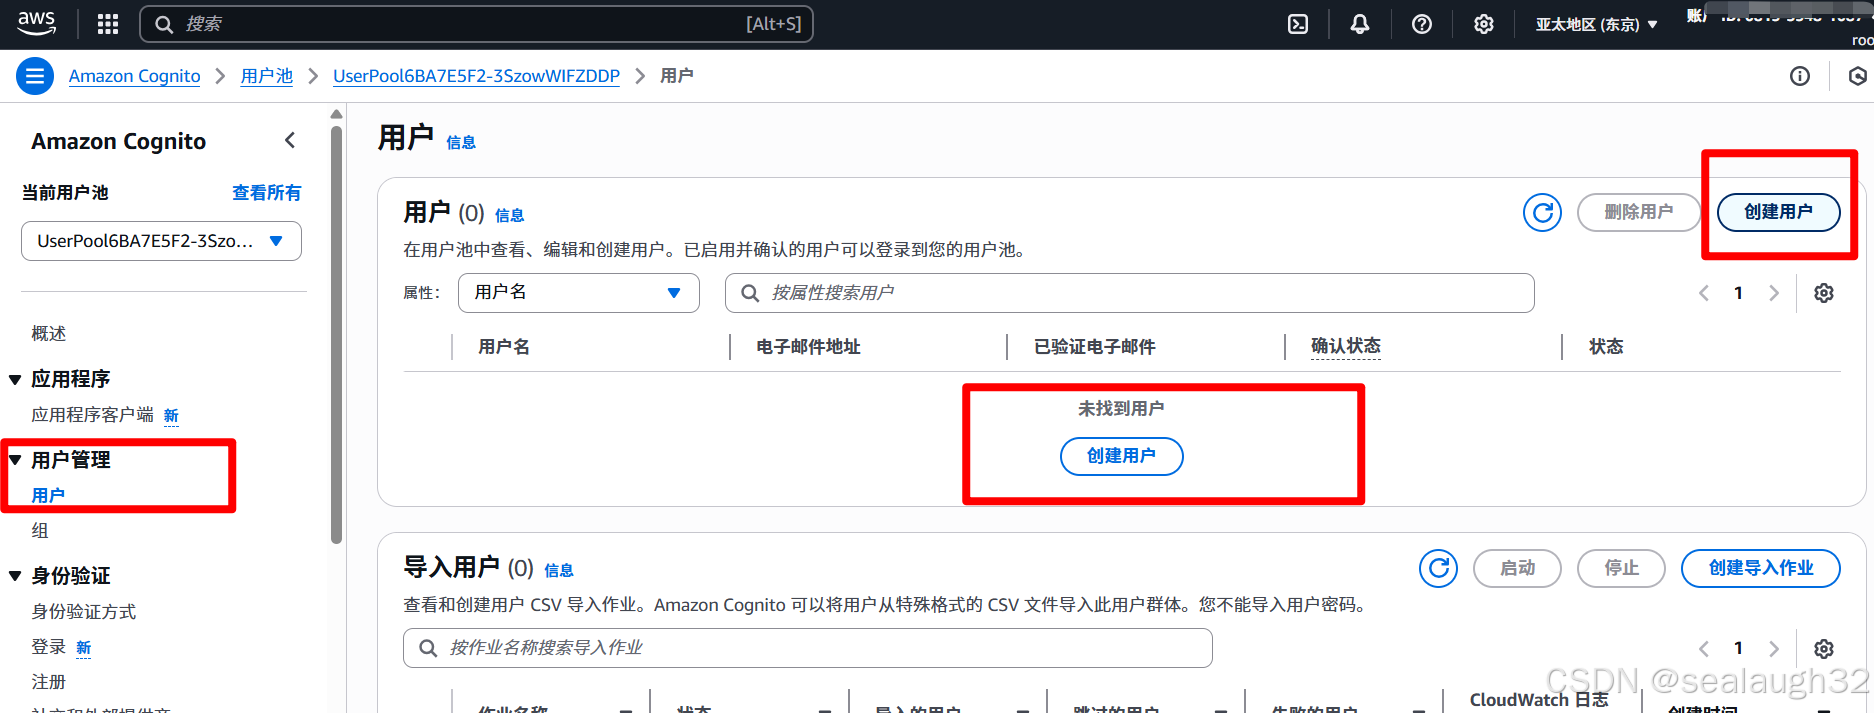Go to previous page of users

point(1704,293)
